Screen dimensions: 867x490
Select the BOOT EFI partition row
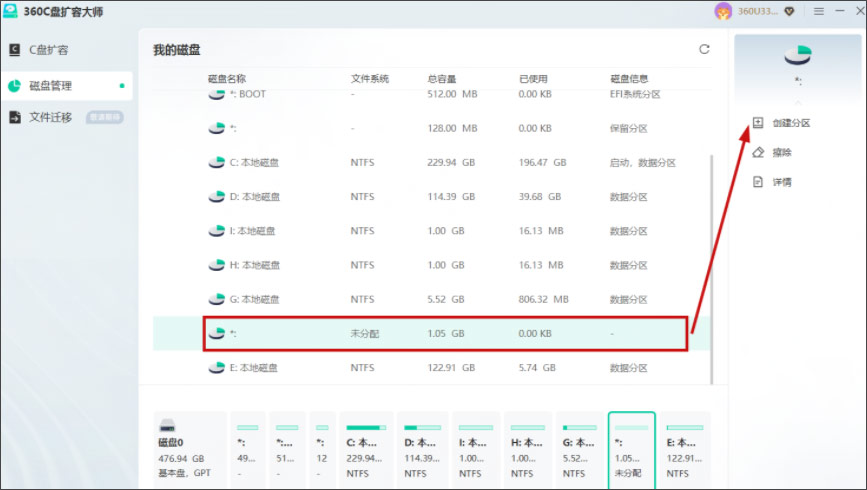pos(431,95)
